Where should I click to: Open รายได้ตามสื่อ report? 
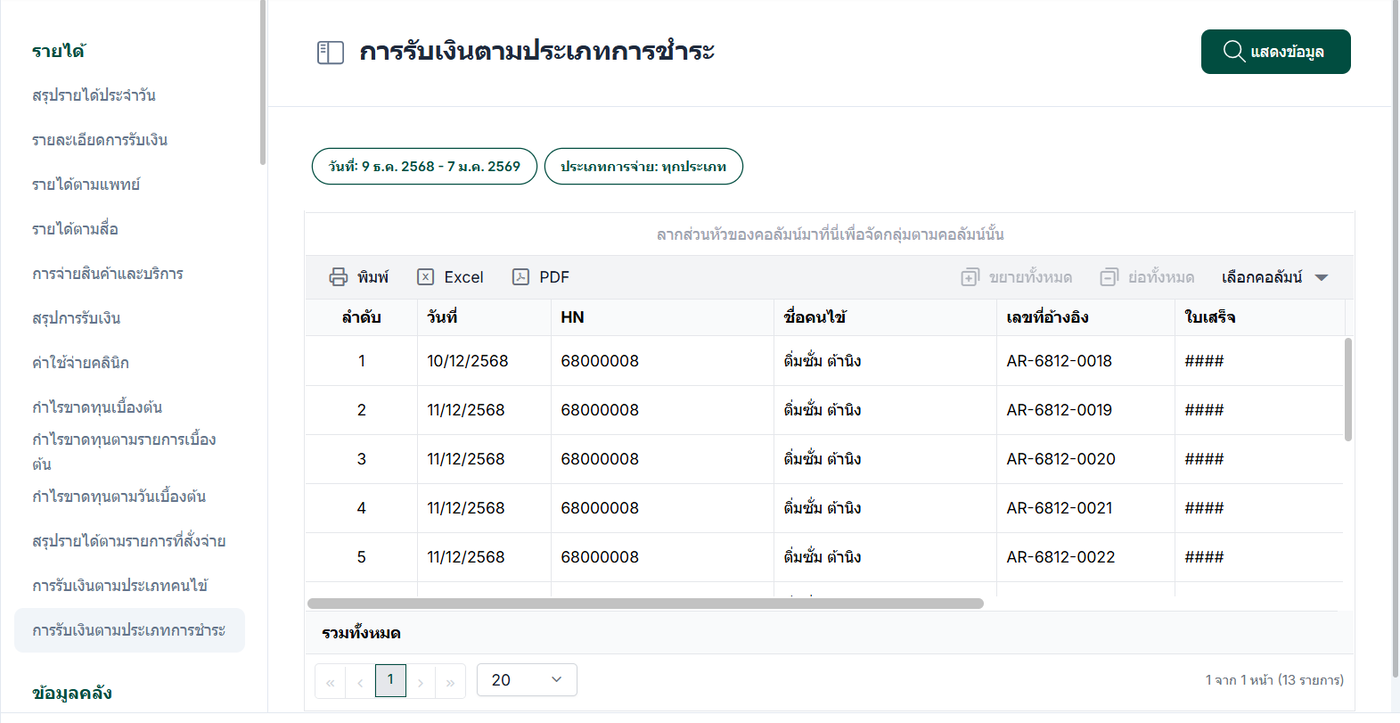pyautogui.click(x=75, y=229)
